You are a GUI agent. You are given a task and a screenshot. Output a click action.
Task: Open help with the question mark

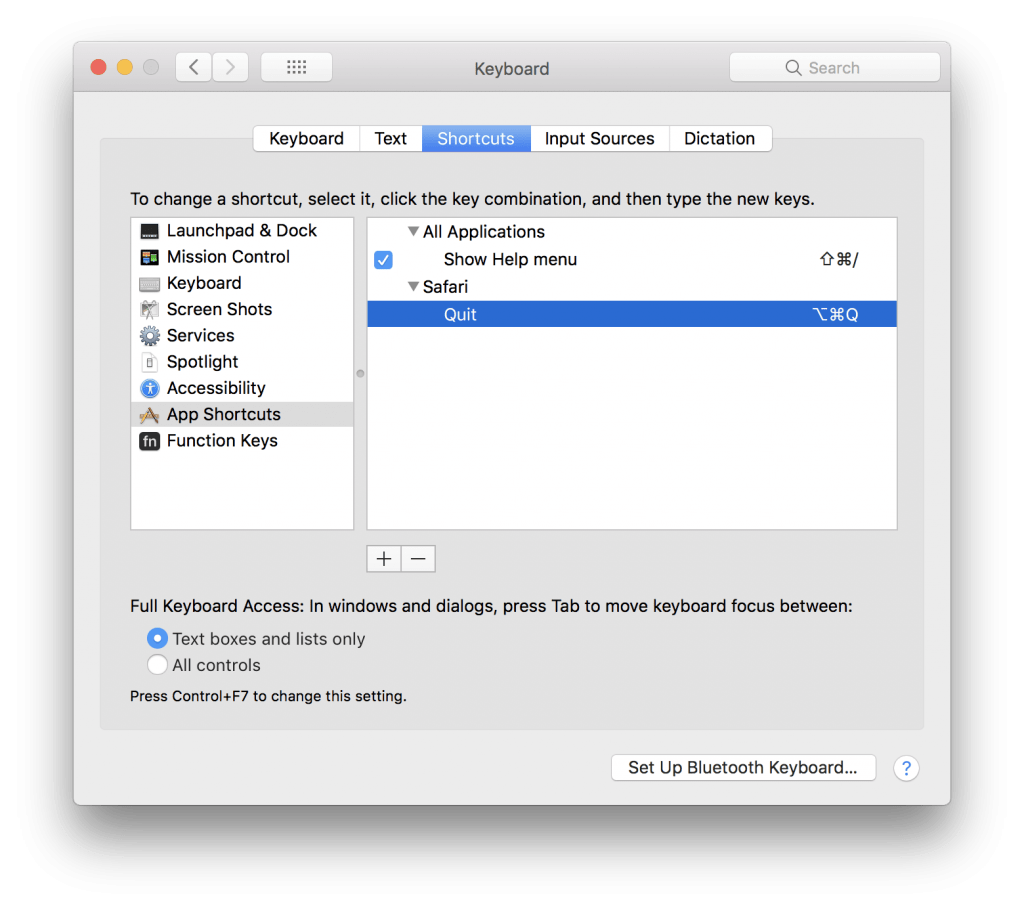(906, 768)
